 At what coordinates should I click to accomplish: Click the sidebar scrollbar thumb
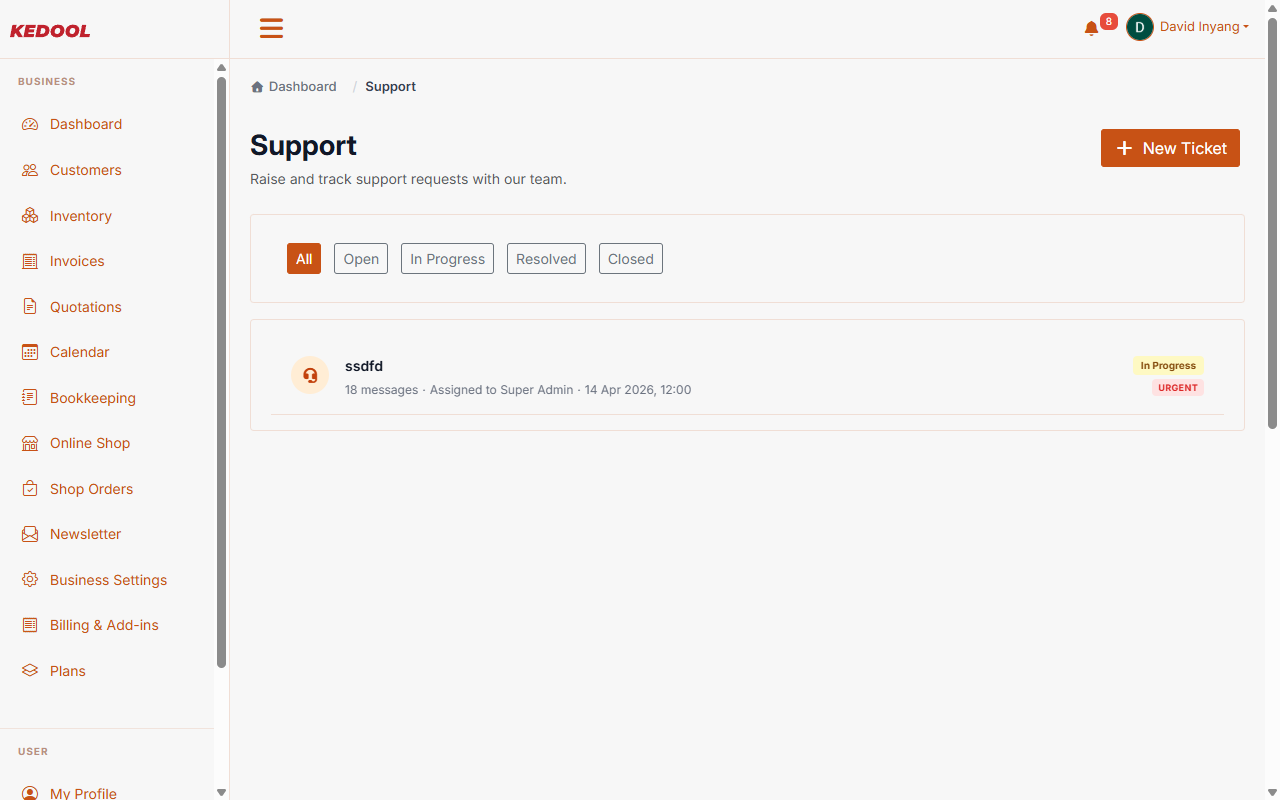point(221,372)
